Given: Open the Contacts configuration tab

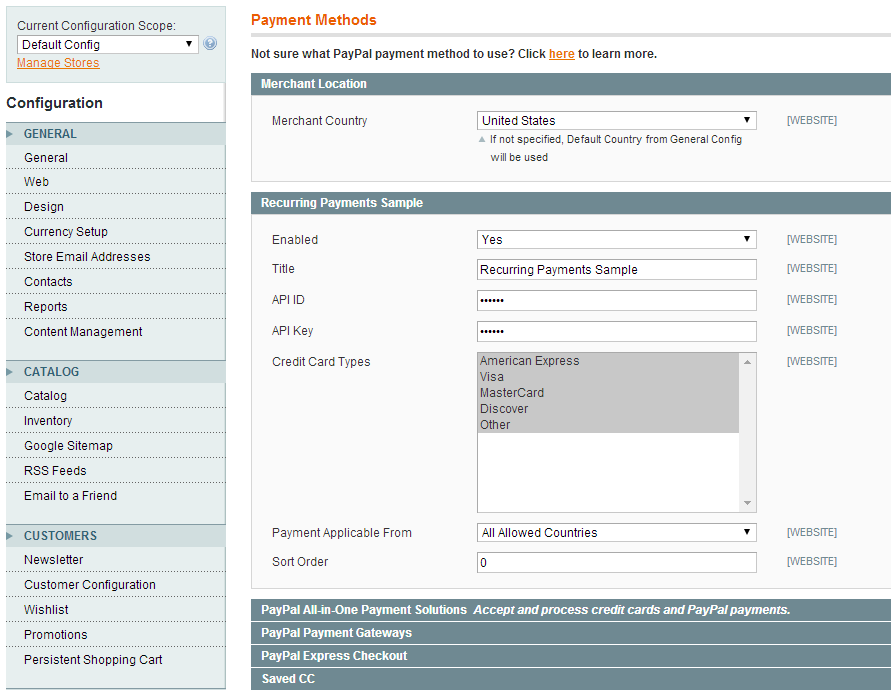Looking at the screenshot, I should click(115, 282).
